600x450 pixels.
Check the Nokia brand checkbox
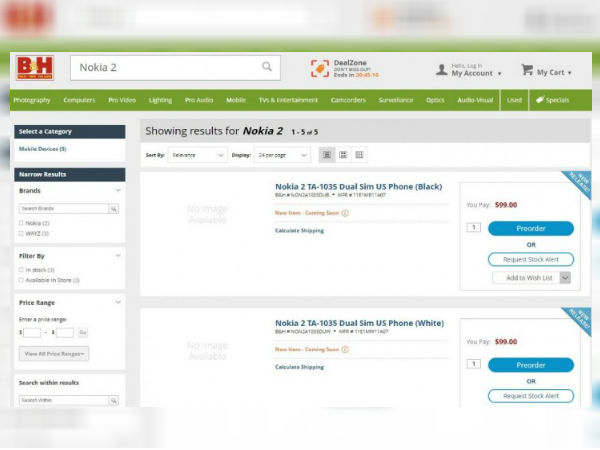21,223
